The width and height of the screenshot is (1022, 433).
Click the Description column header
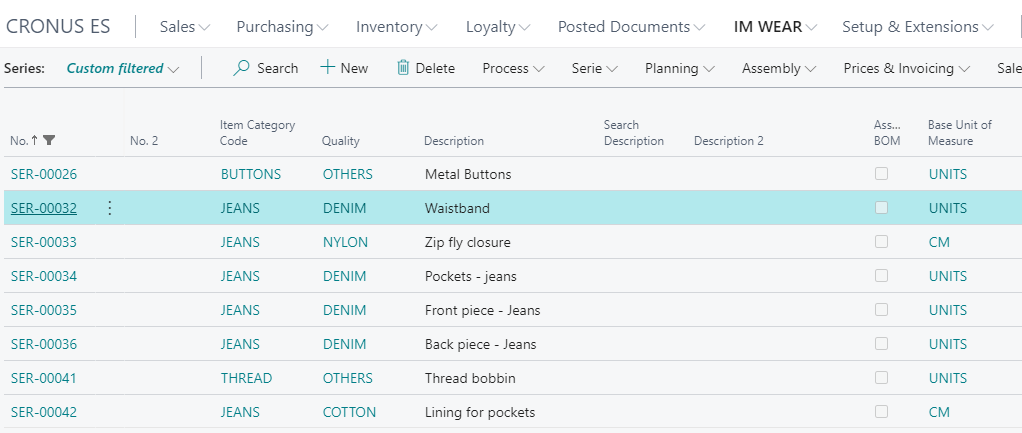pyautogui.click(x=454, y=141)
